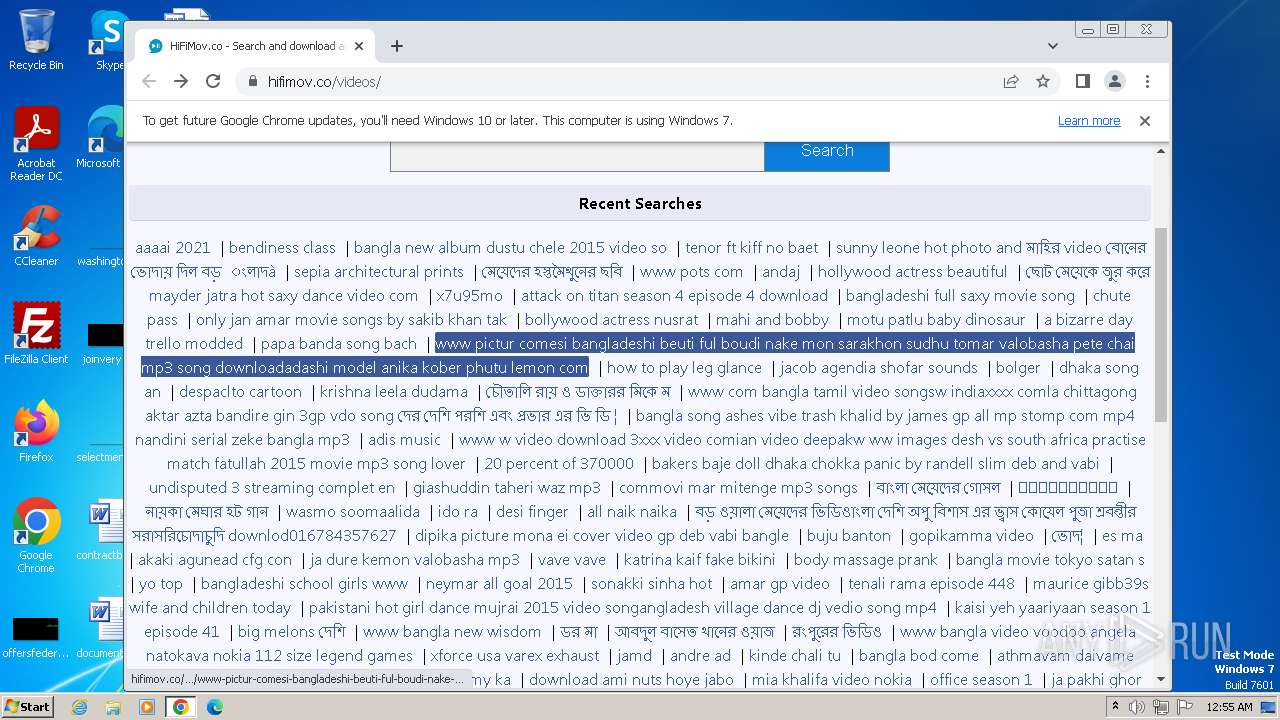Open 'buju banton' search link

[849, 536]
